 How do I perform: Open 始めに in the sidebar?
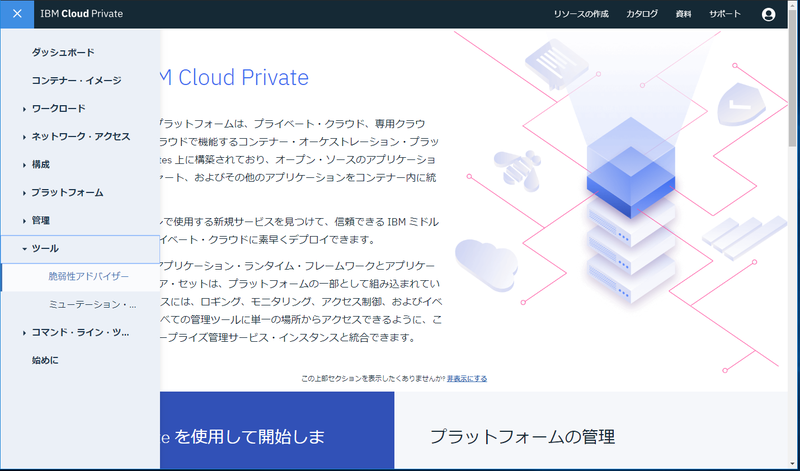click(x=45, y=360)
